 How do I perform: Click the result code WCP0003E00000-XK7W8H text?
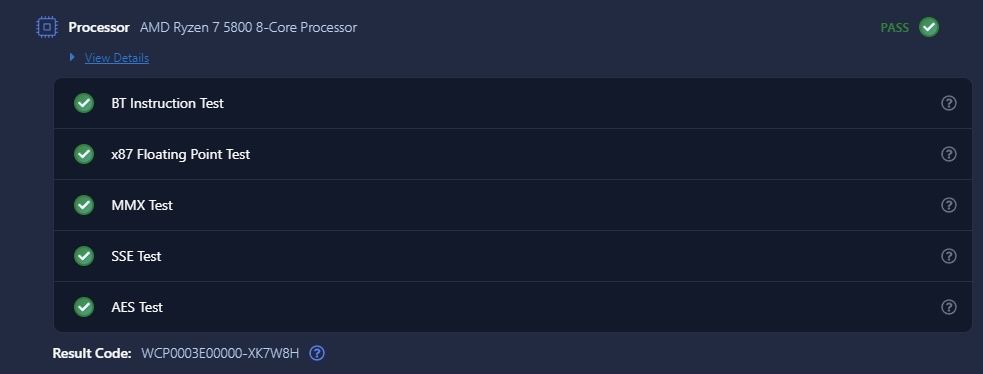220,353
